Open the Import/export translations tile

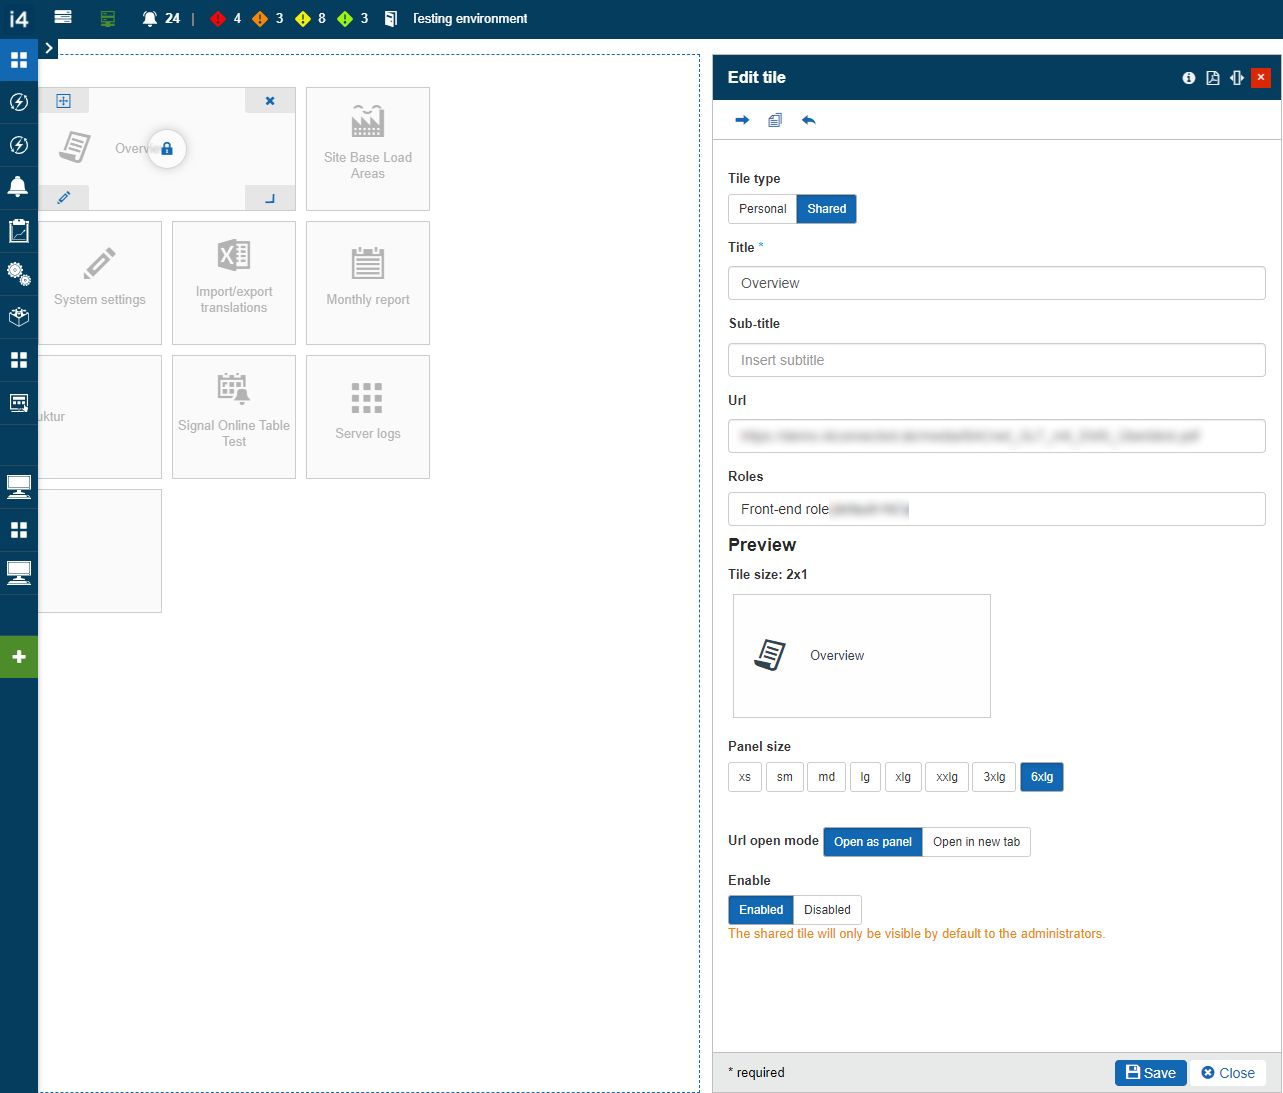[x=233, y=282]
